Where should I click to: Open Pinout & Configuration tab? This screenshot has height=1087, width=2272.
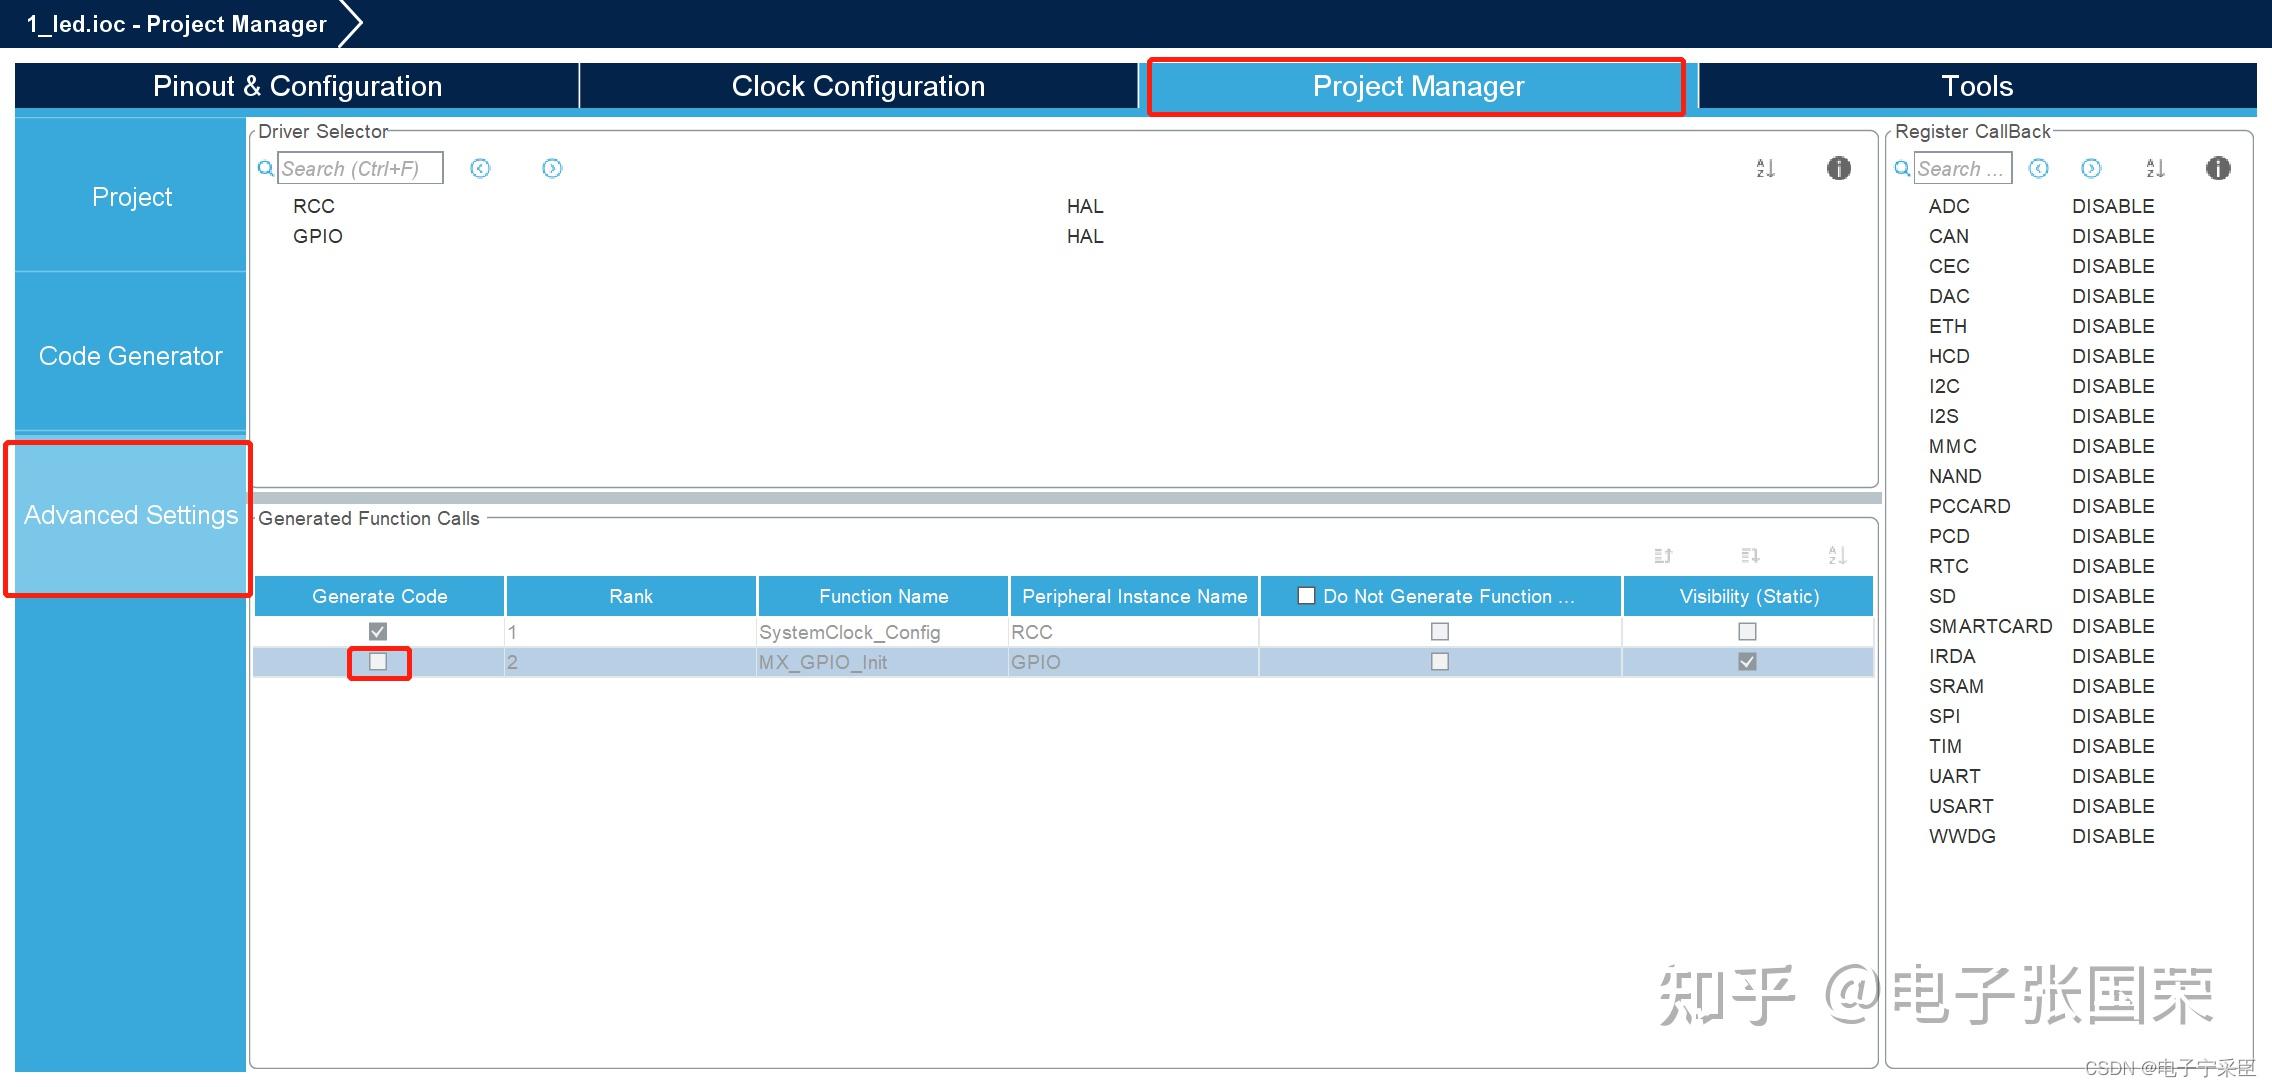coord(297,86)
